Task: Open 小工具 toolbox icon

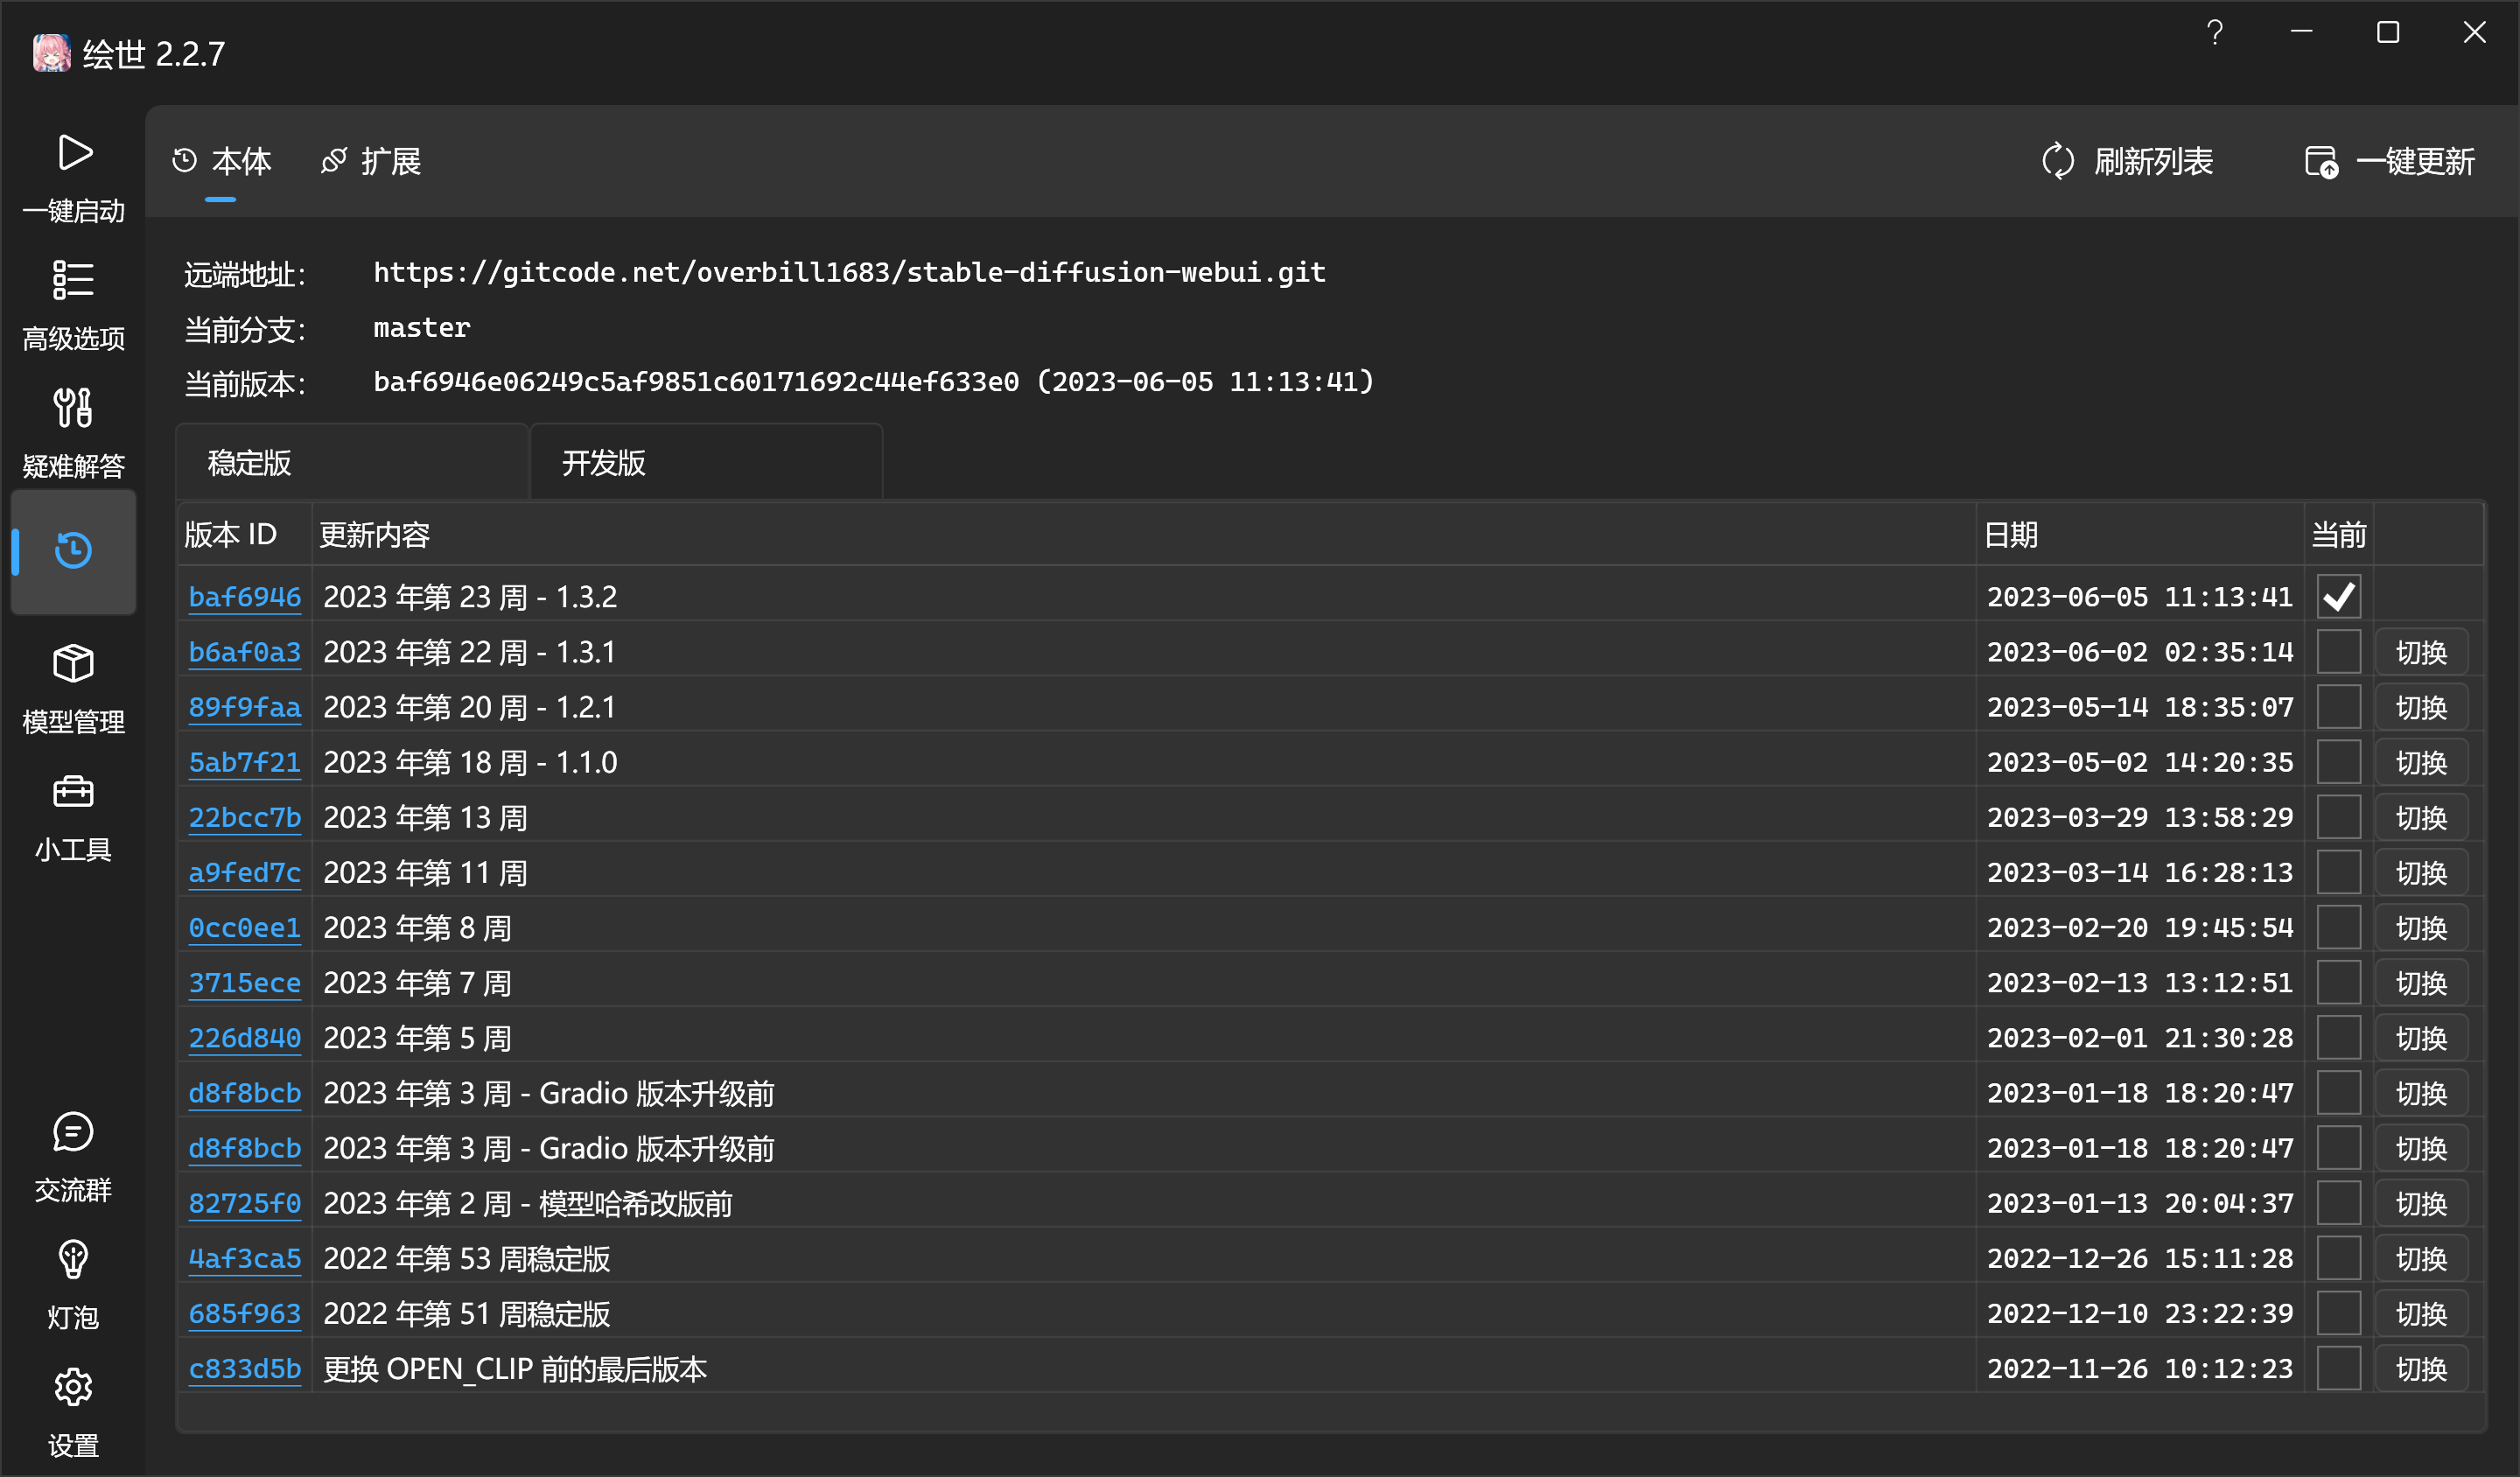Action: click(x=73, y=792)
